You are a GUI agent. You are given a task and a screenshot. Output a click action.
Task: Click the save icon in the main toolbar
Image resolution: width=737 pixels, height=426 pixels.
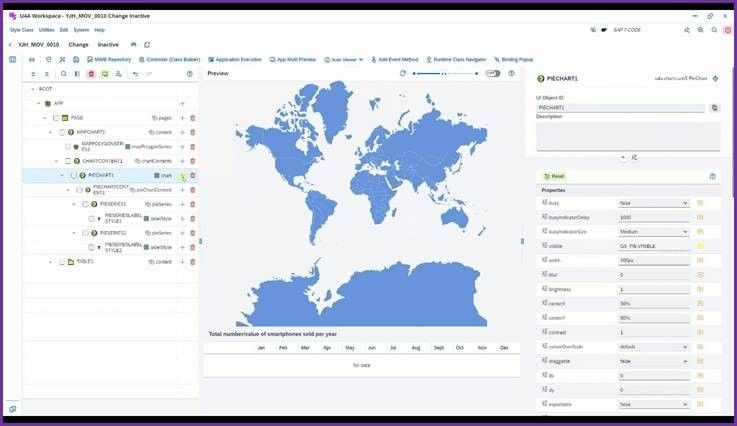(76, 60)
